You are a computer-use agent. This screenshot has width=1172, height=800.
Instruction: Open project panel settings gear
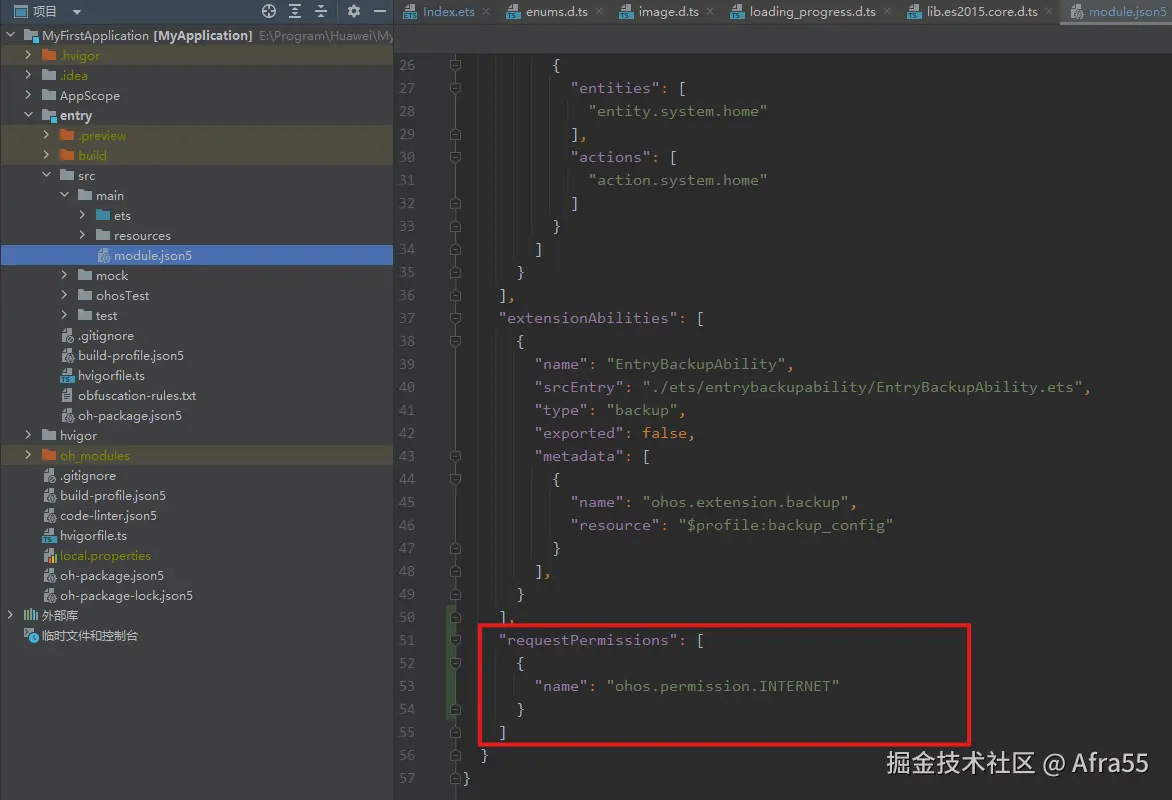click(354, 11)
